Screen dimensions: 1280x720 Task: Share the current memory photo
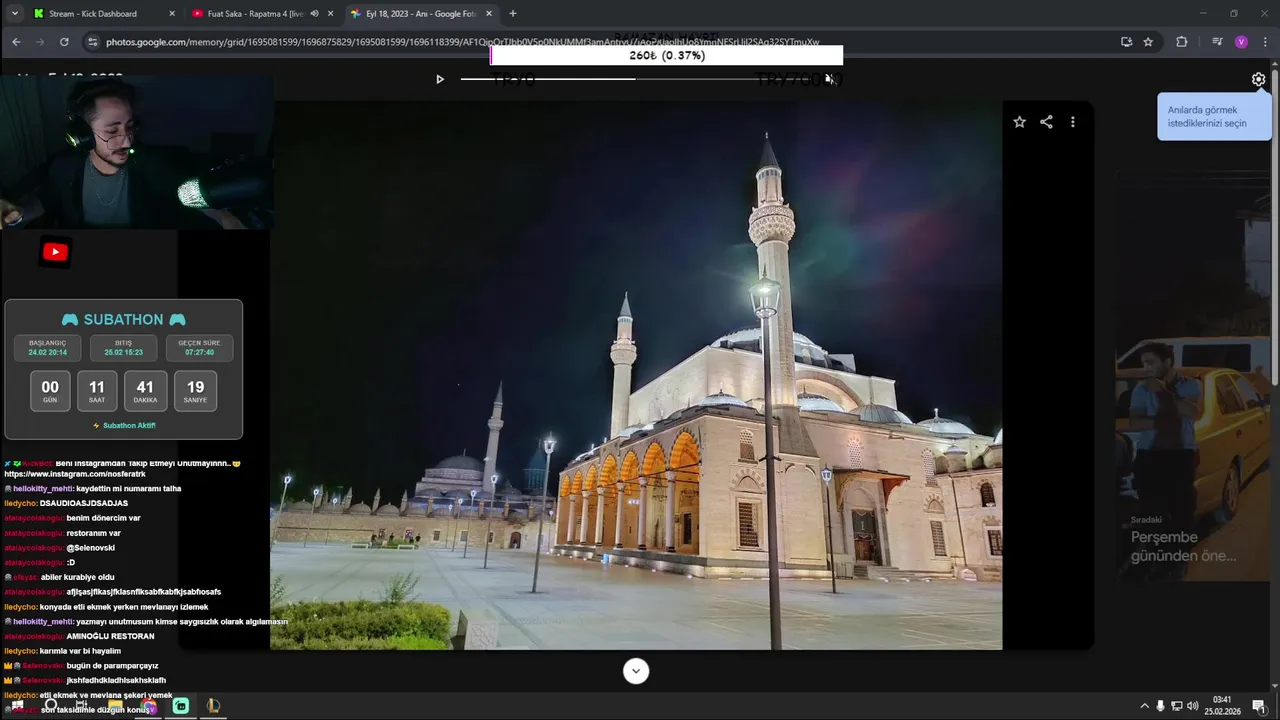click(1046, 122)
